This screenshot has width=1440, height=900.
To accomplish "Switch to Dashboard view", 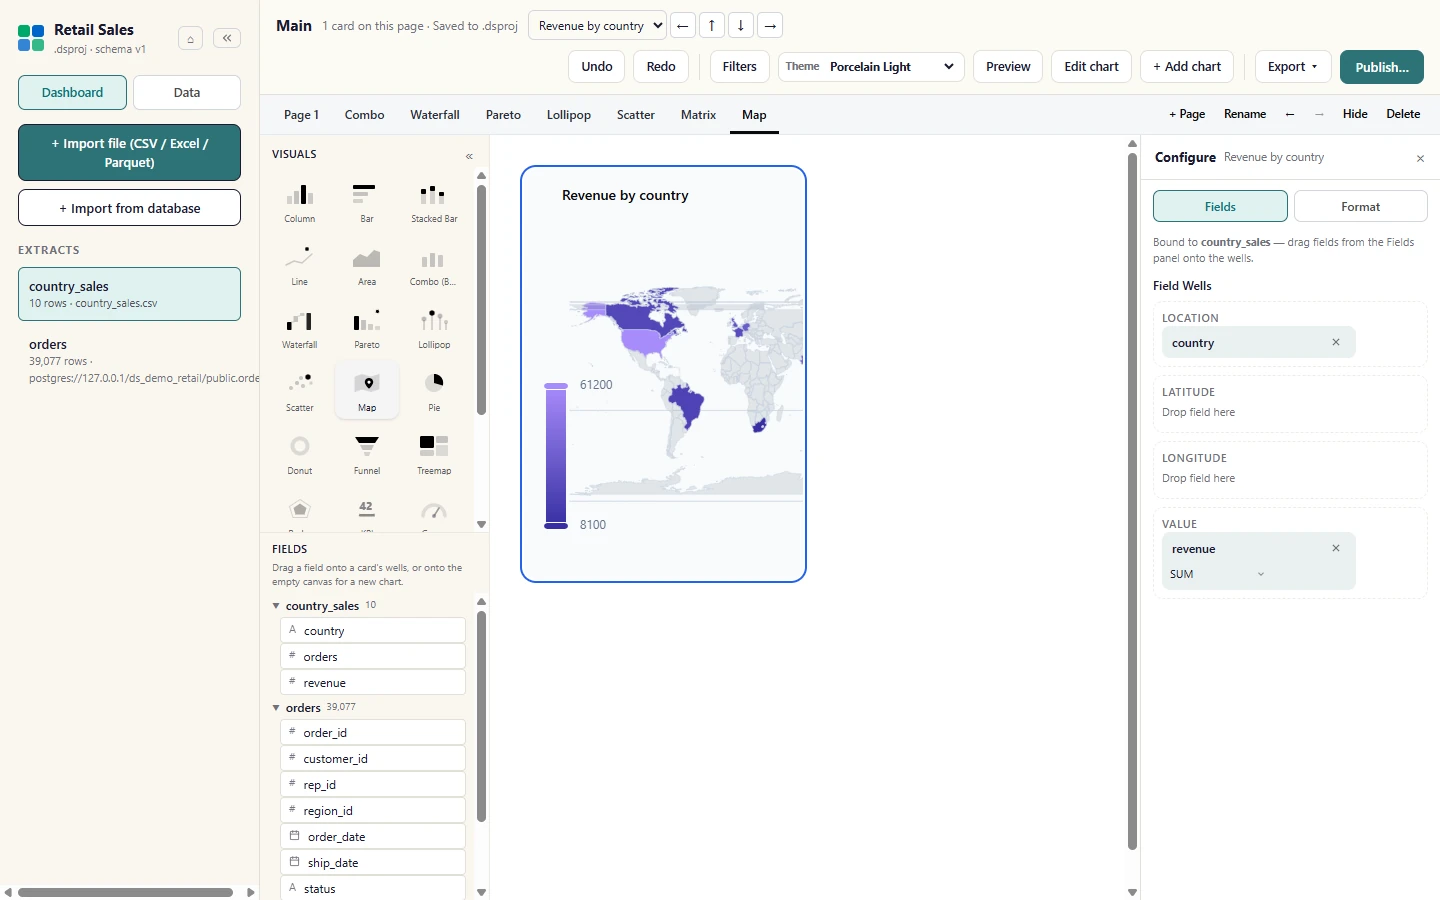I will click(72, 93).
